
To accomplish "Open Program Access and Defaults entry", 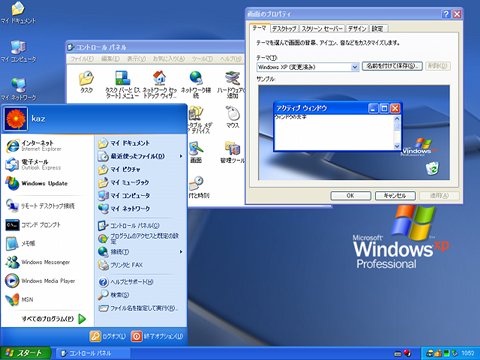I will click(139, 238).
